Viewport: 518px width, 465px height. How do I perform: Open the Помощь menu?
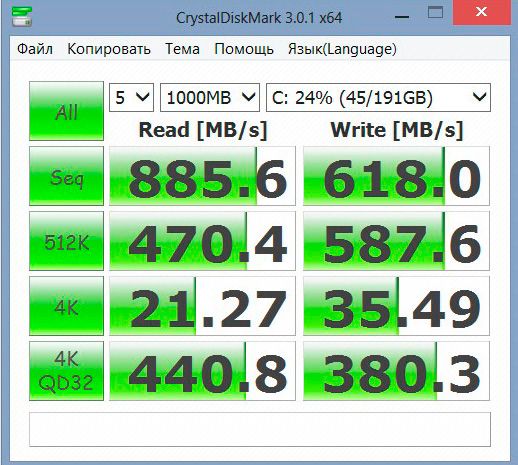tap(244, 49)
